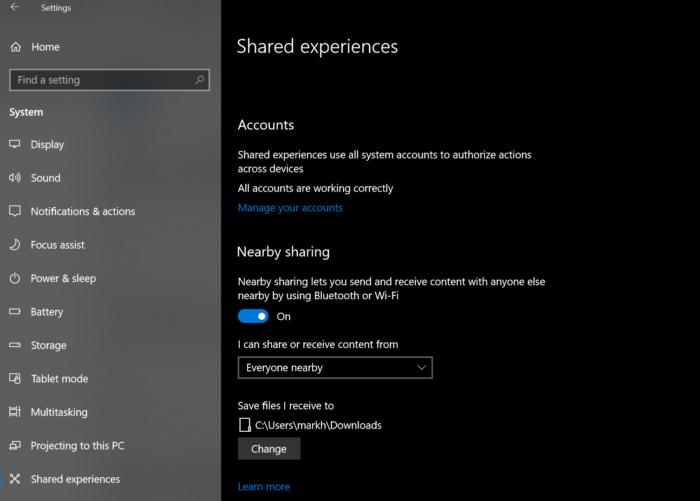Click the Change button for save location
Screen dimensions: 700x501
click(x=269, y=449)
